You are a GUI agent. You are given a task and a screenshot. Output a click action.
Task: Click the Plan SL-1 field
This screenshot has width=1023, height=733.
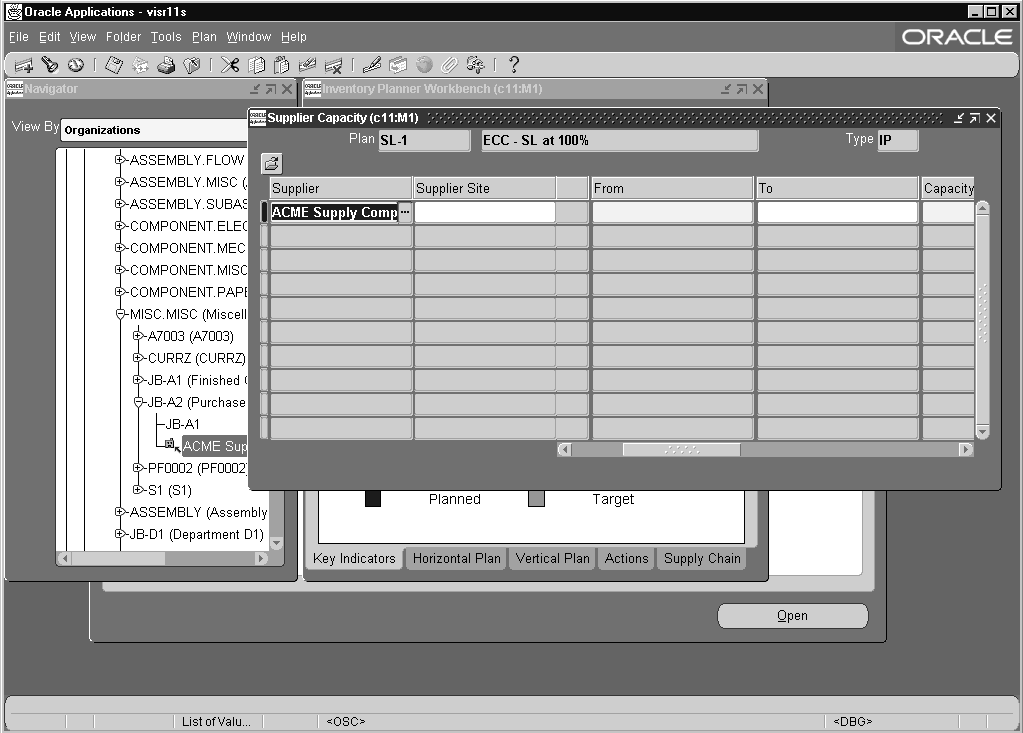pos(424,140)
